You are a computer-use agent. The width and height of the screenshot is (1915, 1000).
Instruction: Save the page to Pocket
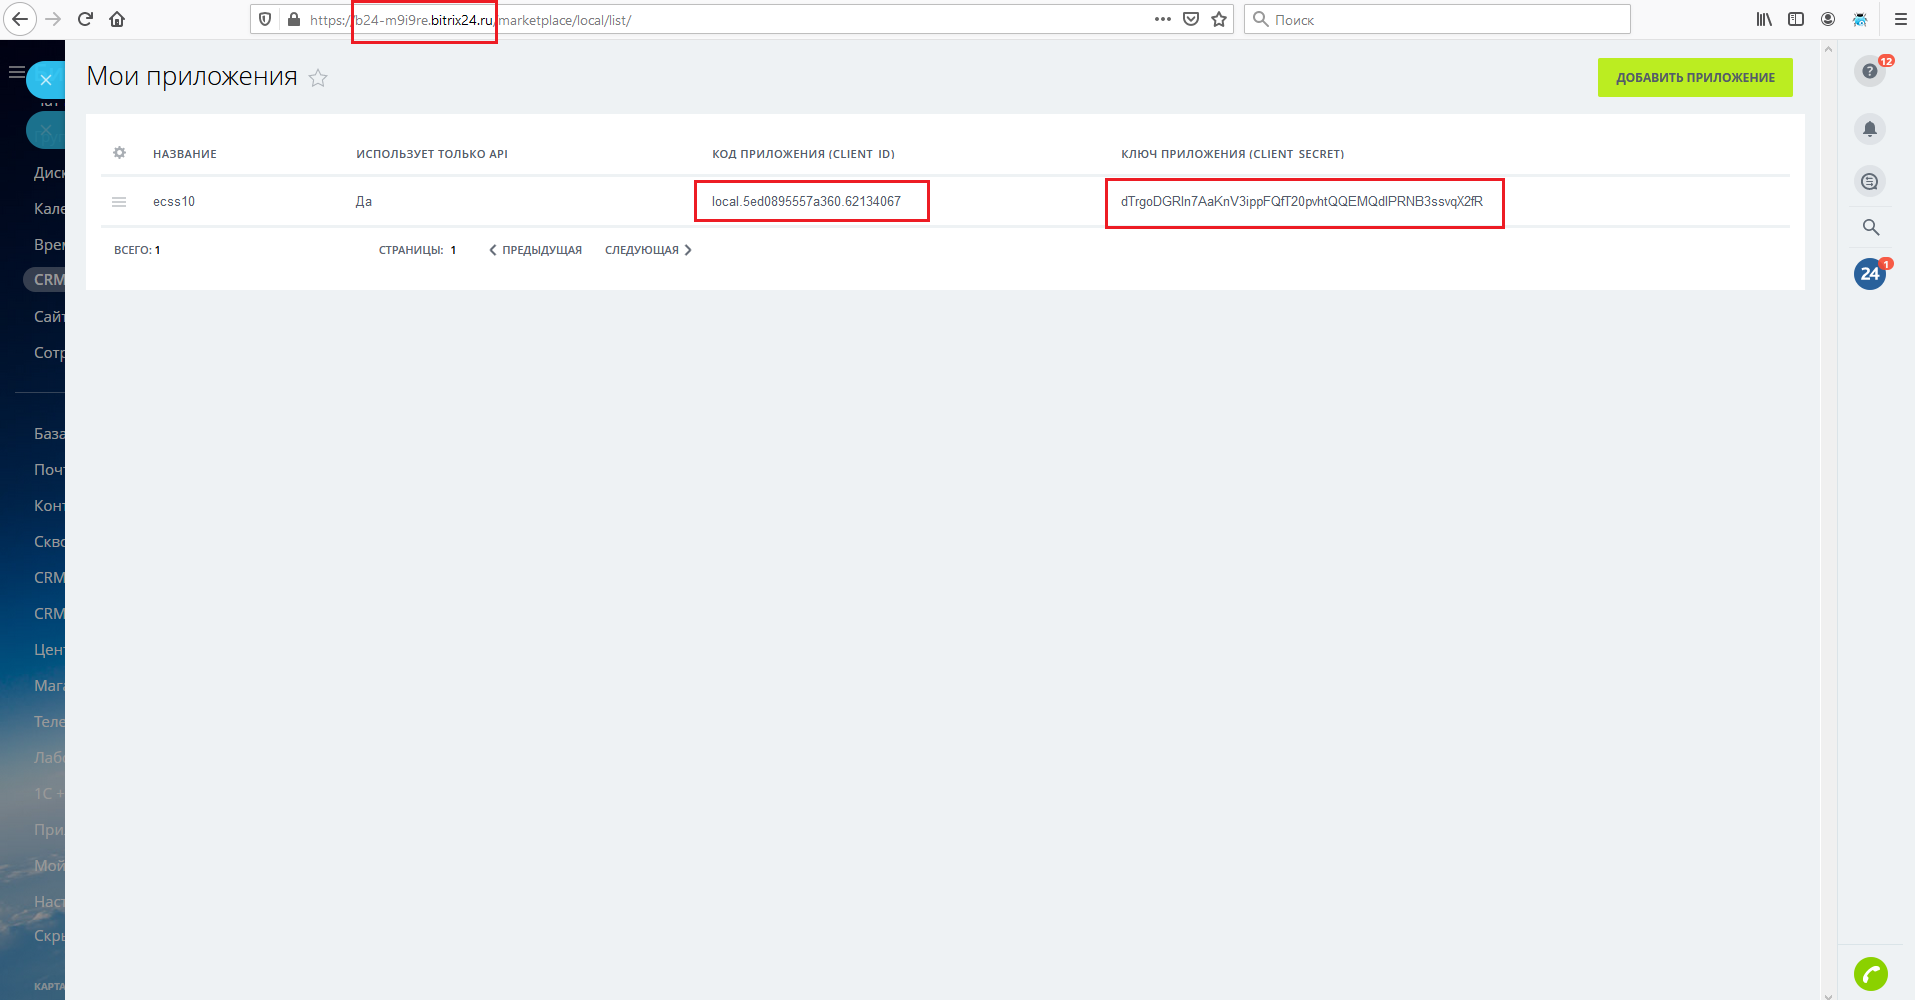1191,19
